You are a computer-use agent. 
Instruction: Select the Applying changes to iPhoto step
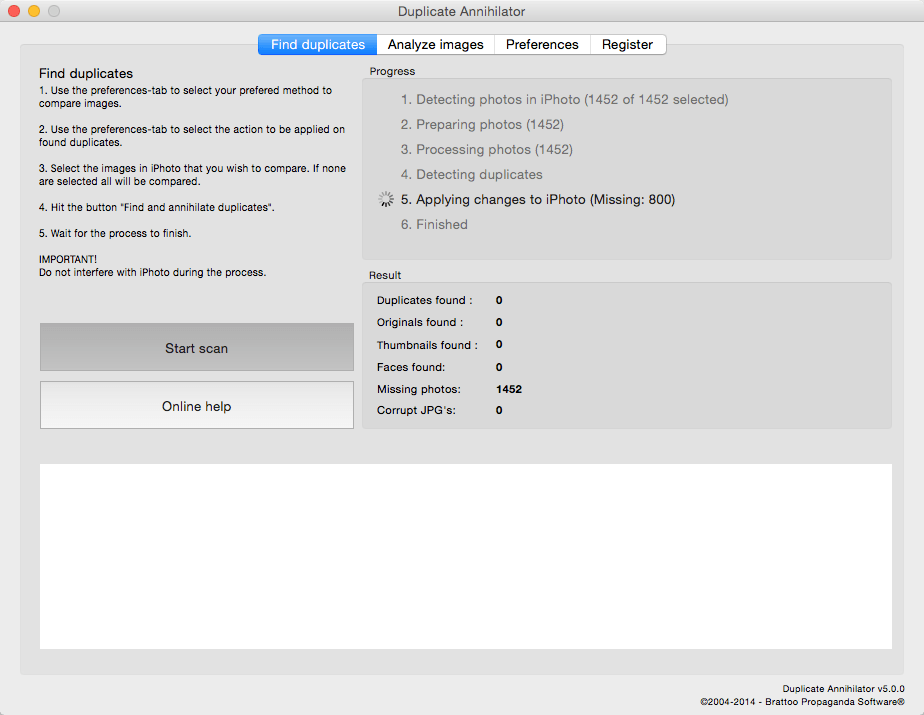(x=537, y=200)
